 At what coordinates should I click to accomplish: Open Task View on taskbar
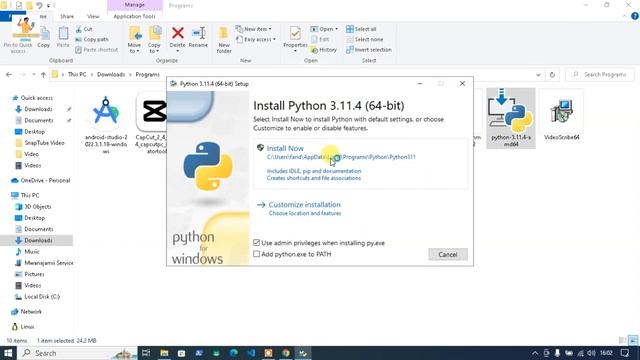tap(146, 353)
